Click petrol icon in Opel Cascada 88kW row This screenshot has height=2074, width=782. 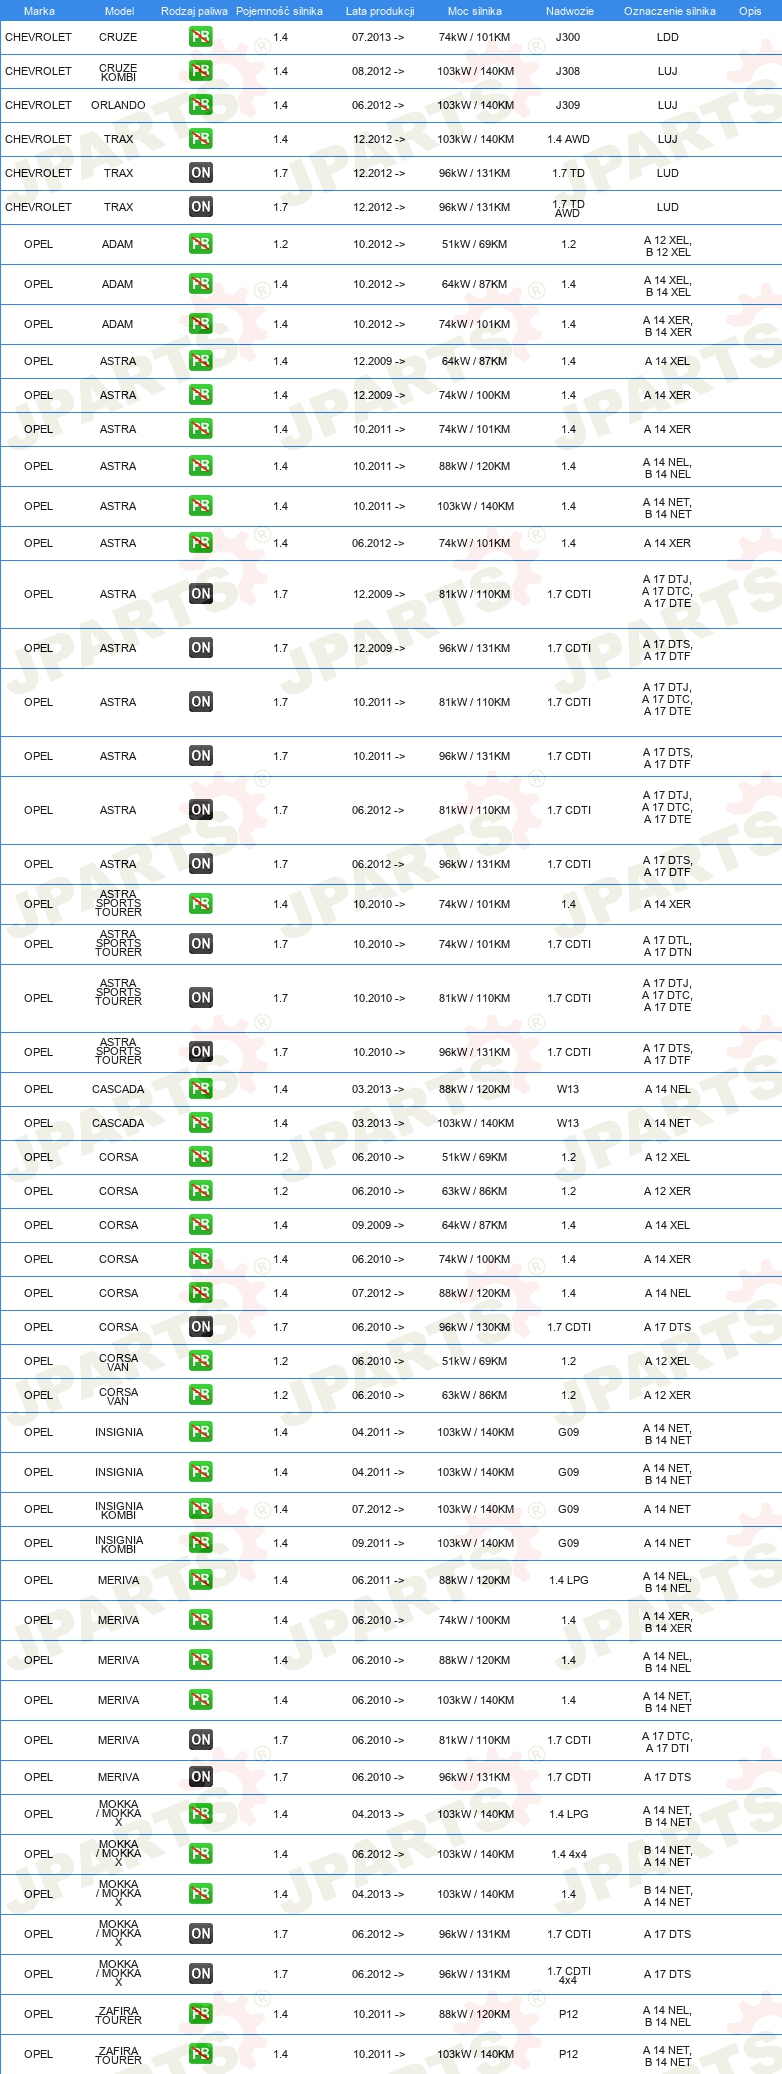tap(201, 1089)
